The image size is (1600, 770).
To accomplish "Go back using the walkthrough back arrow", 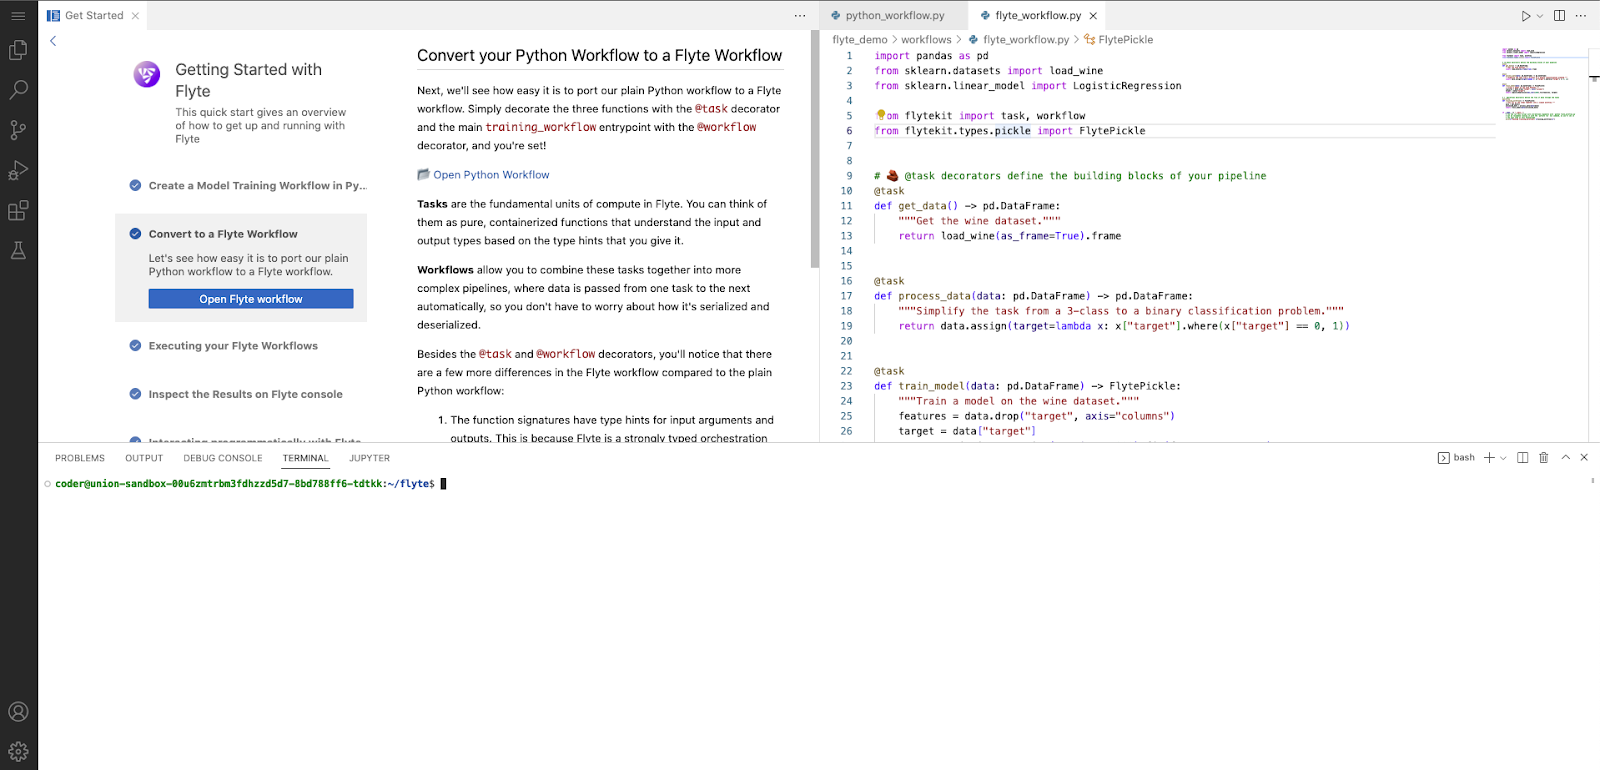I will (53, 41).
